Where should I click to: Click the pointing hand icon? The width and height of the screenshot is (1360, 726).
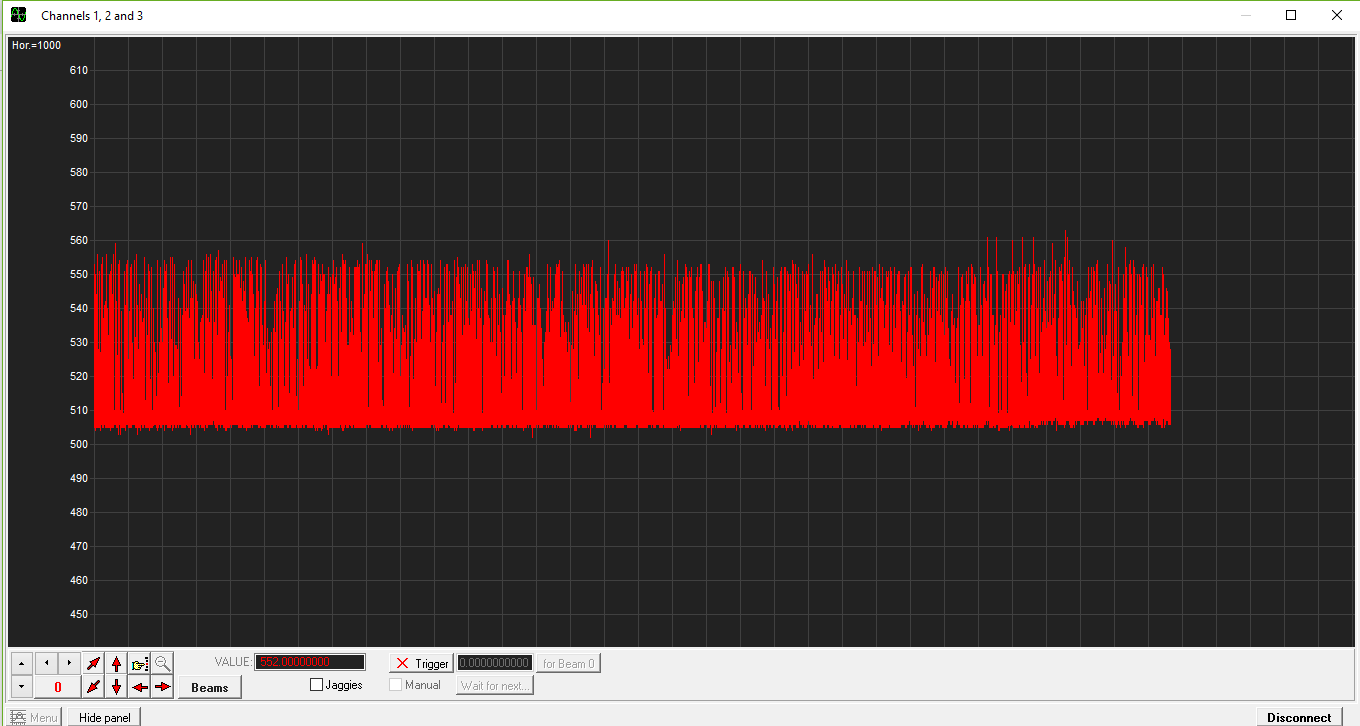139,663
